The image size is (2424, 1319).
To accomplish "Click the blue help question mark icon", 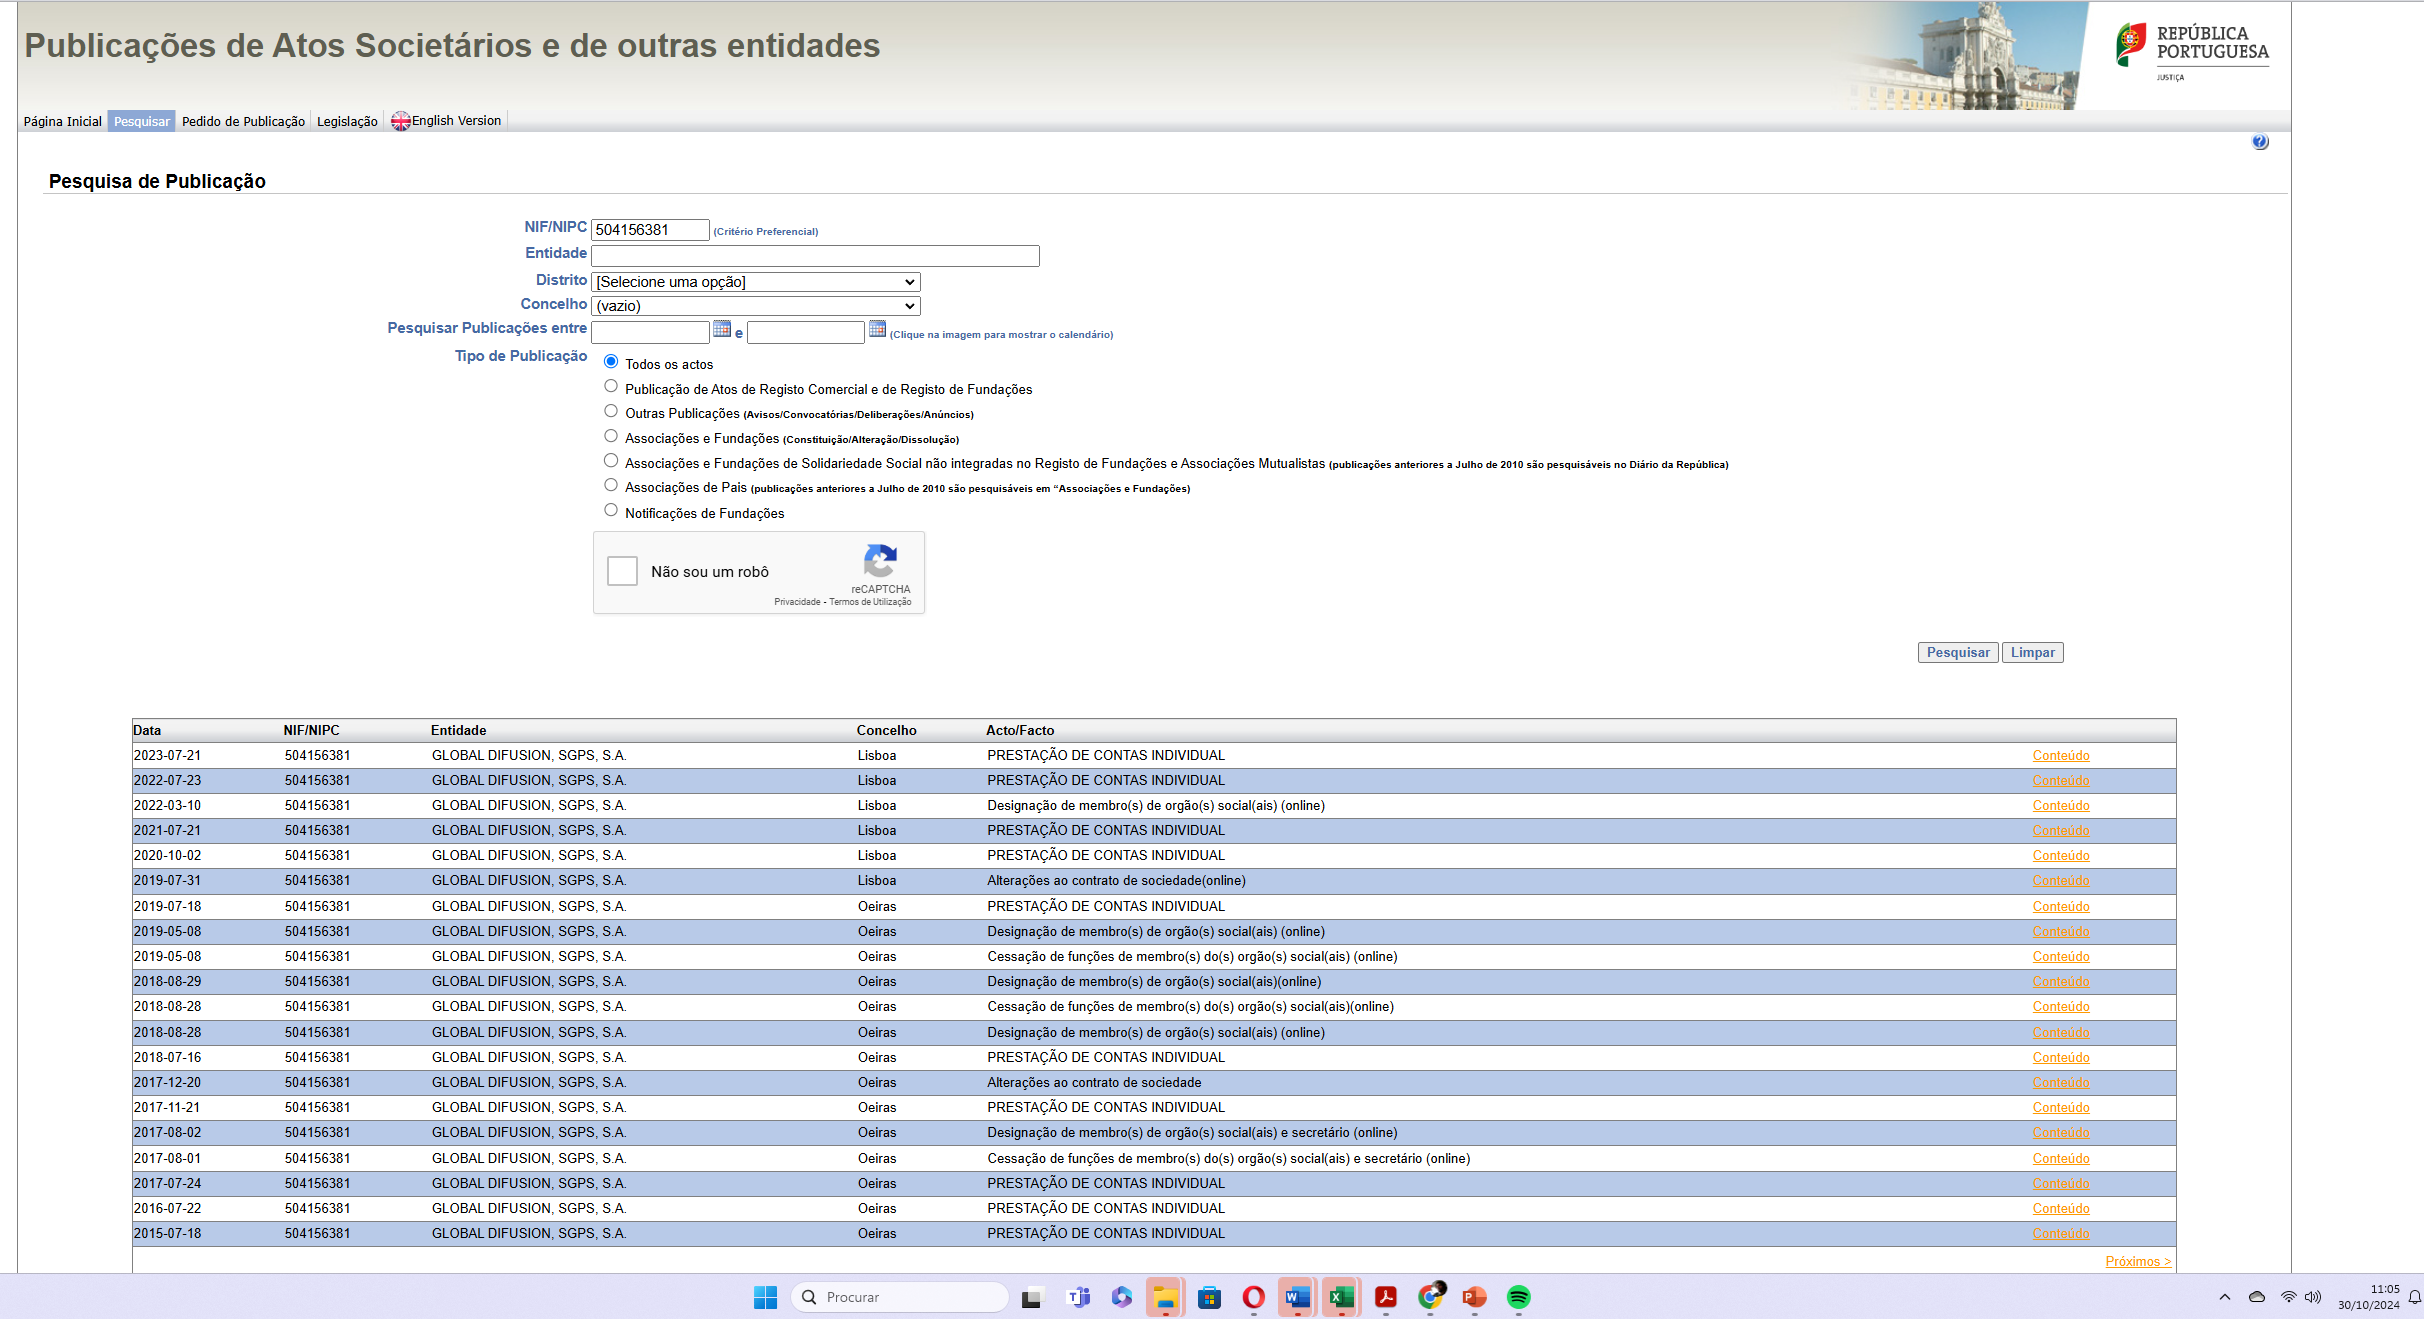I will 2260,142.
